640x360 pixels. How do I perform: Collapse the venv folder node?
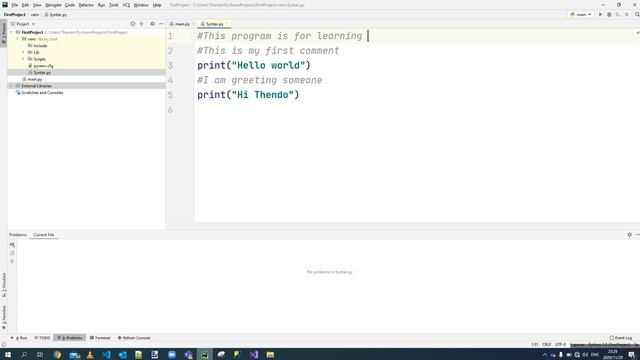point(18,39)
